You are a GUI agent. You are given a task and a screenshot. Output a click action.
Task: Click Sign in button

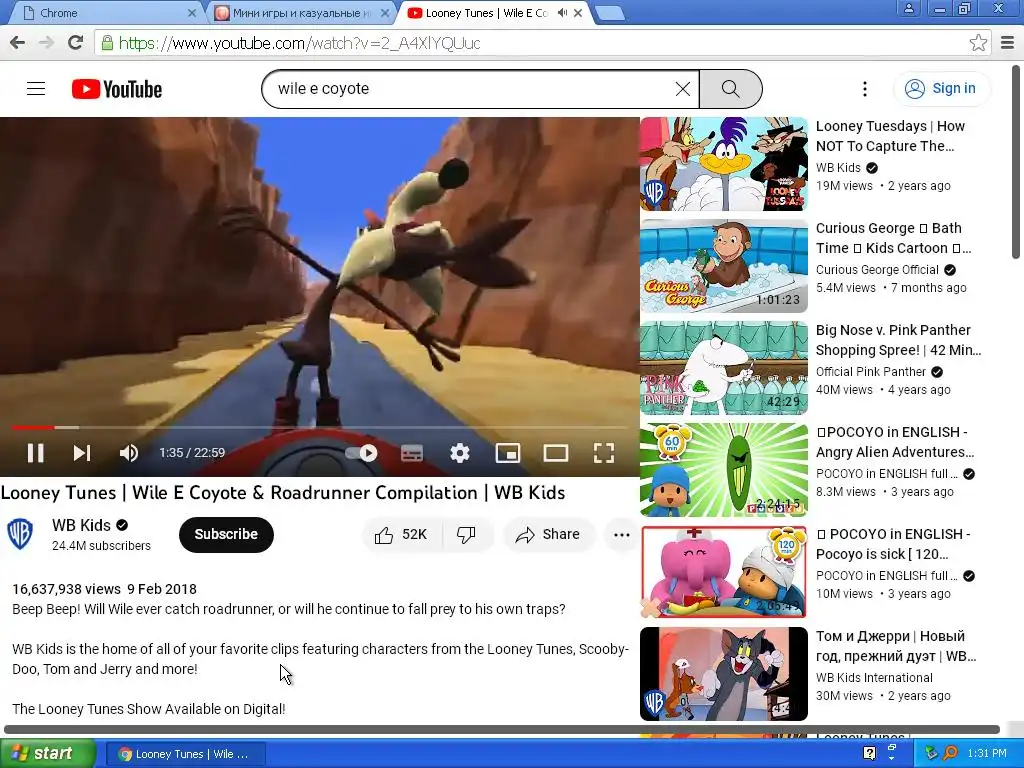[x=941, y=88]
